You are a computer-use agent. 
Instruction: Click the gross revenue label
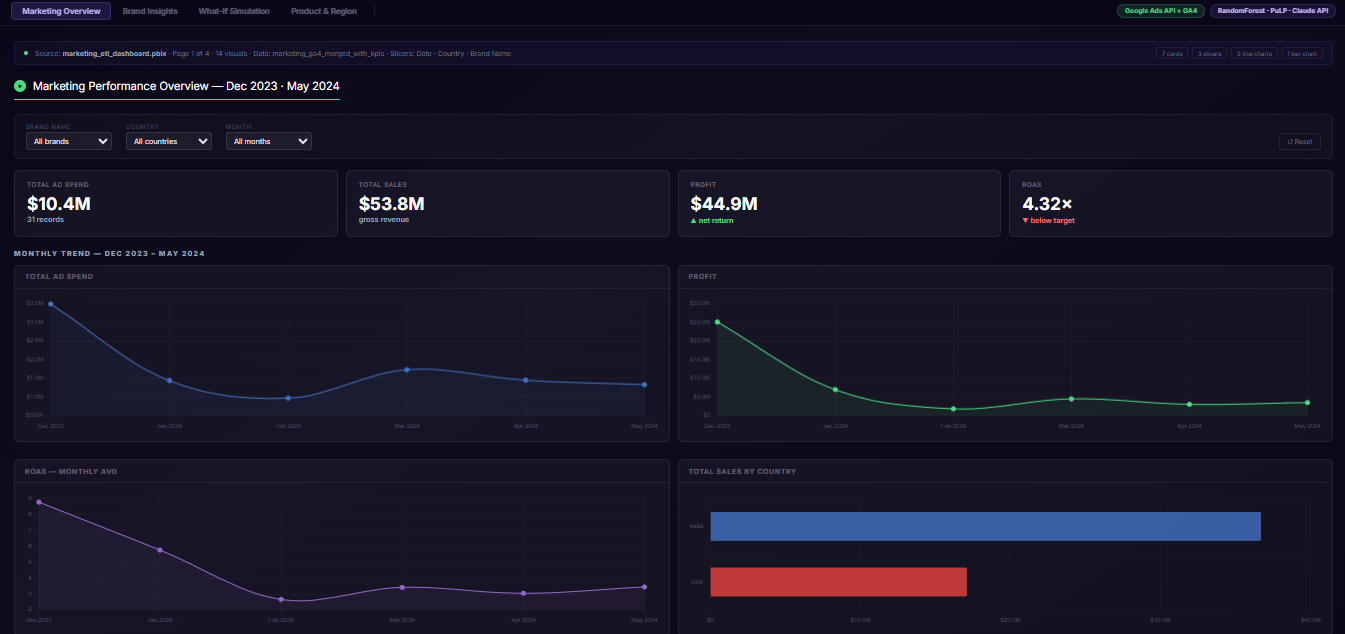click(x=384, y=219)
